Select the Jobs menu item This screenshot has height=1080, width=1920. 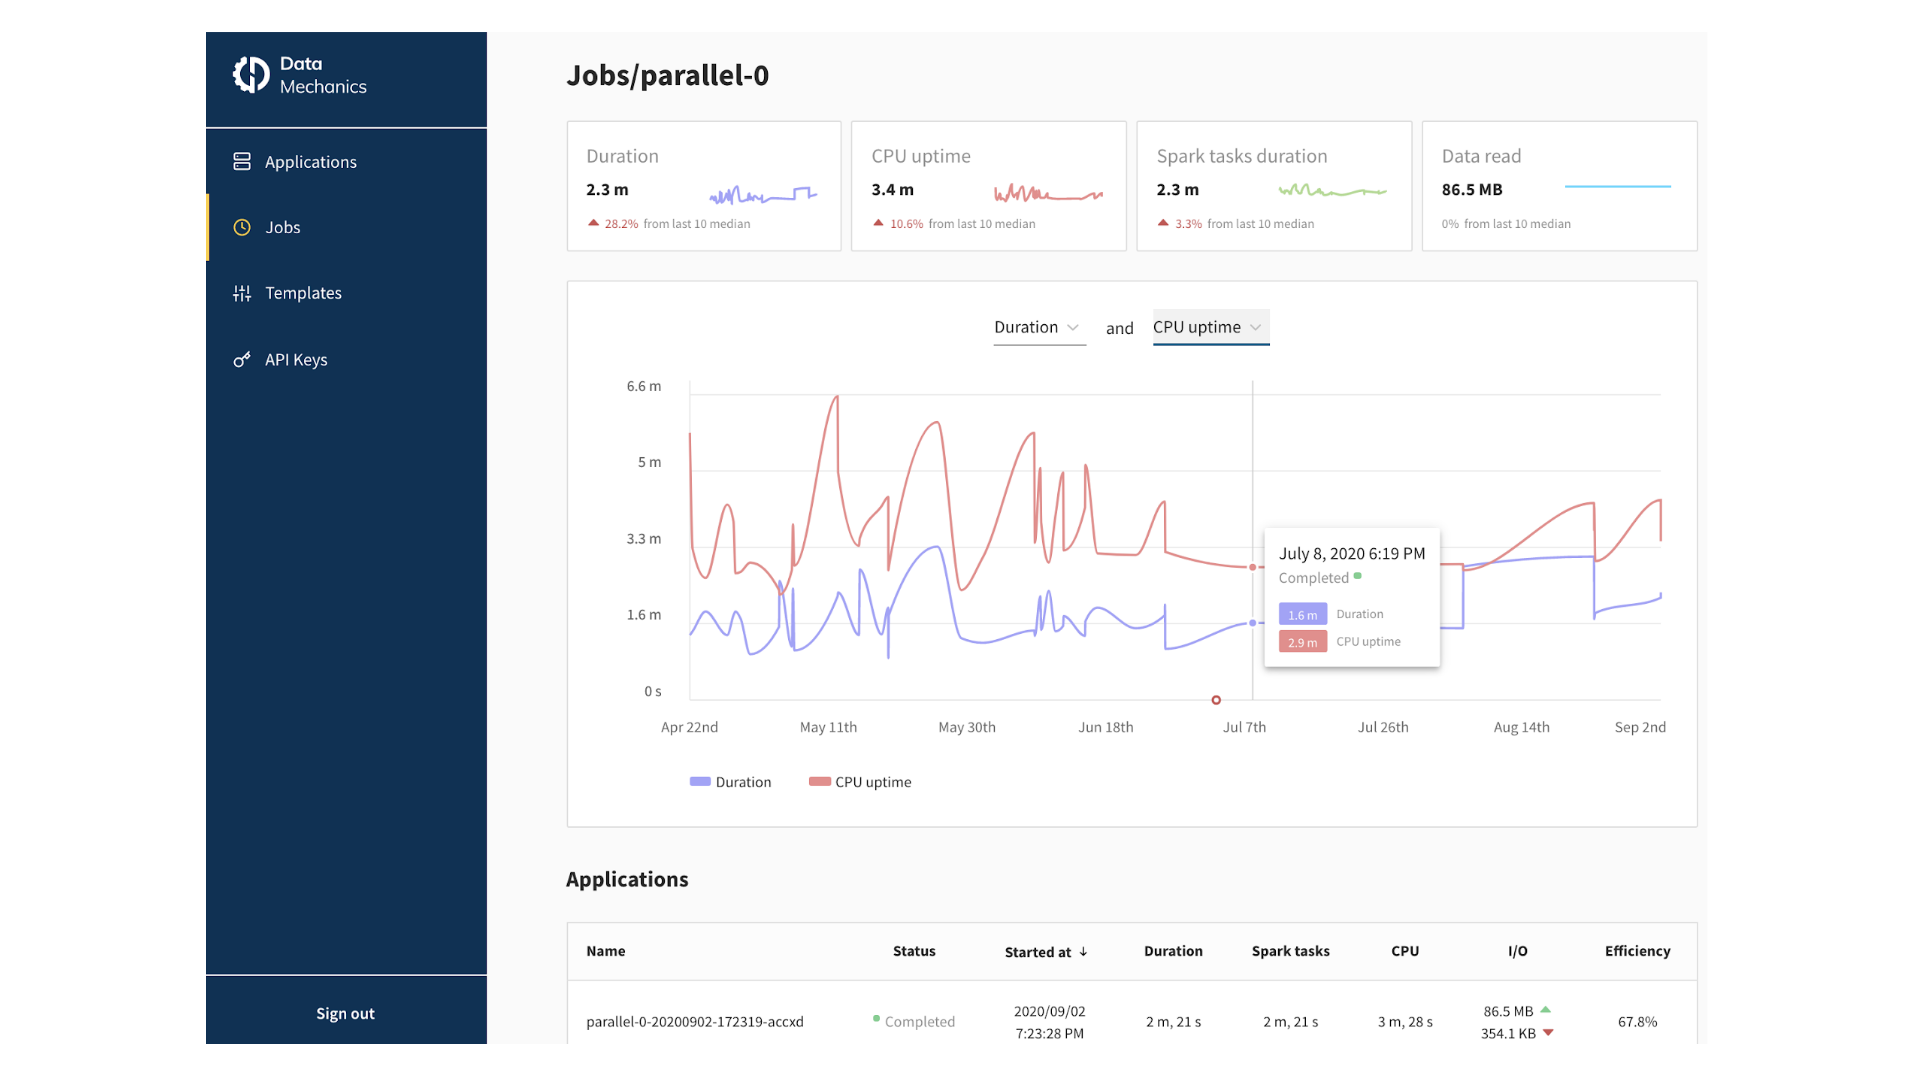pyautogui.click(x=282, y=227)
